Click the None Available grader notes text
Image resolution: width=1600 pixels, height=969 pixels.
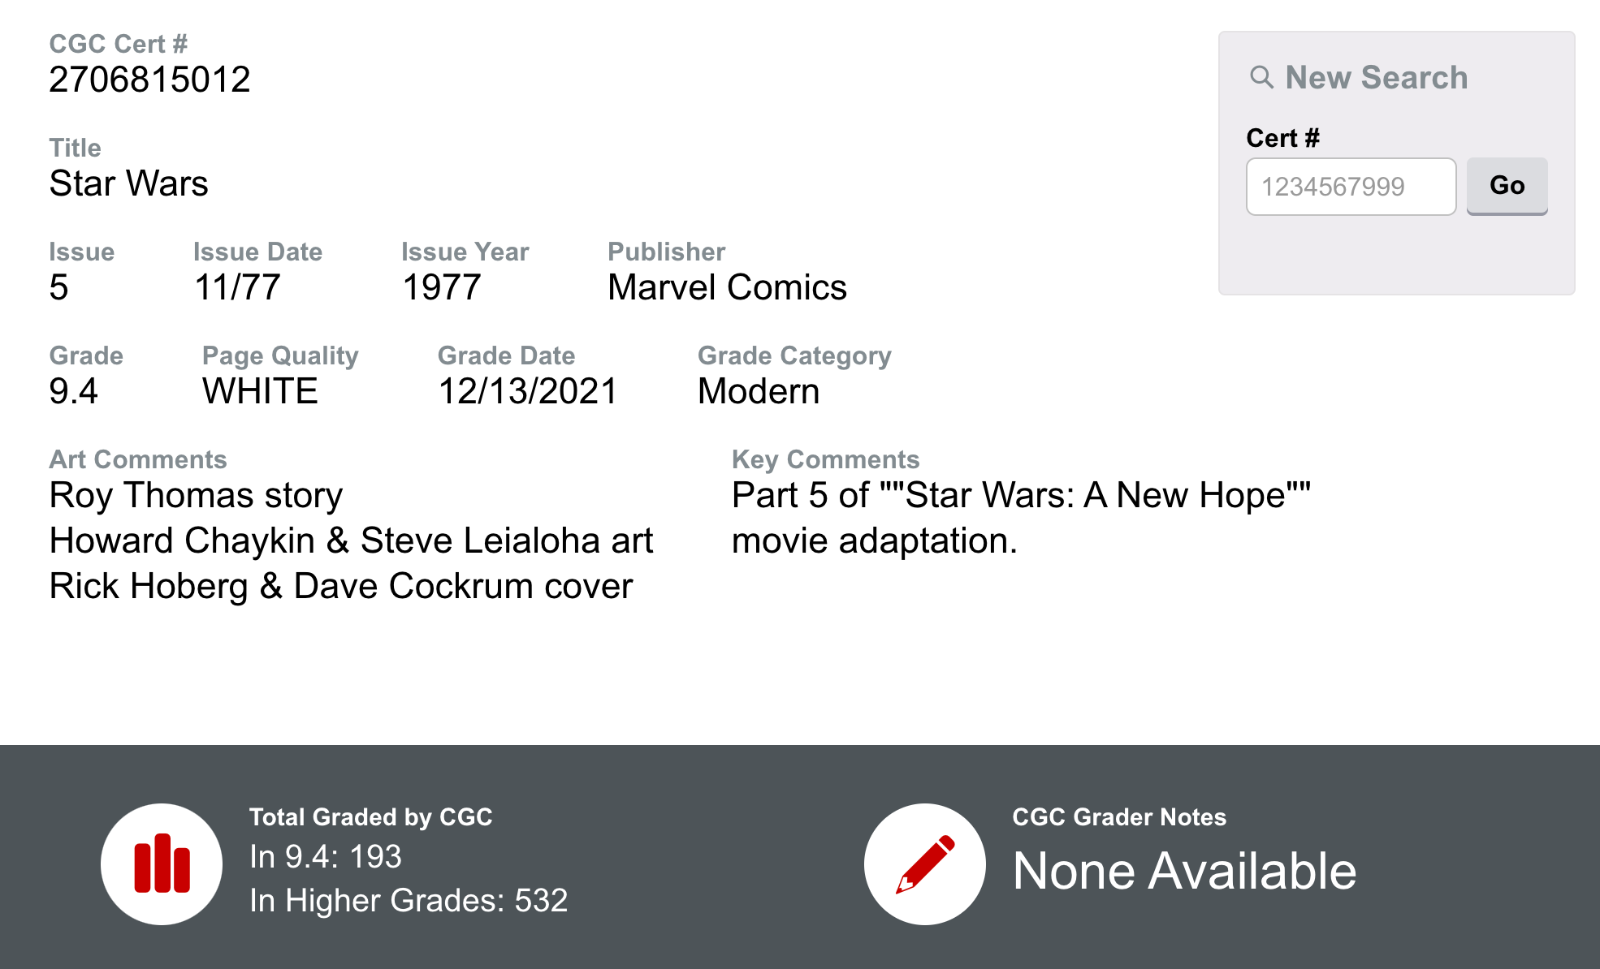point(1184,871)
